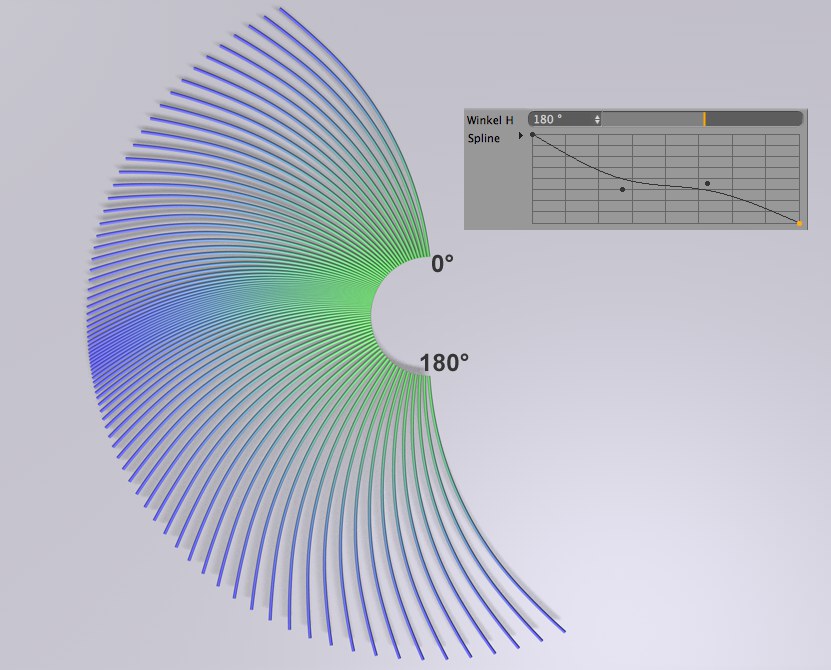Select the right tangent handle dot in spline graph

707,183
